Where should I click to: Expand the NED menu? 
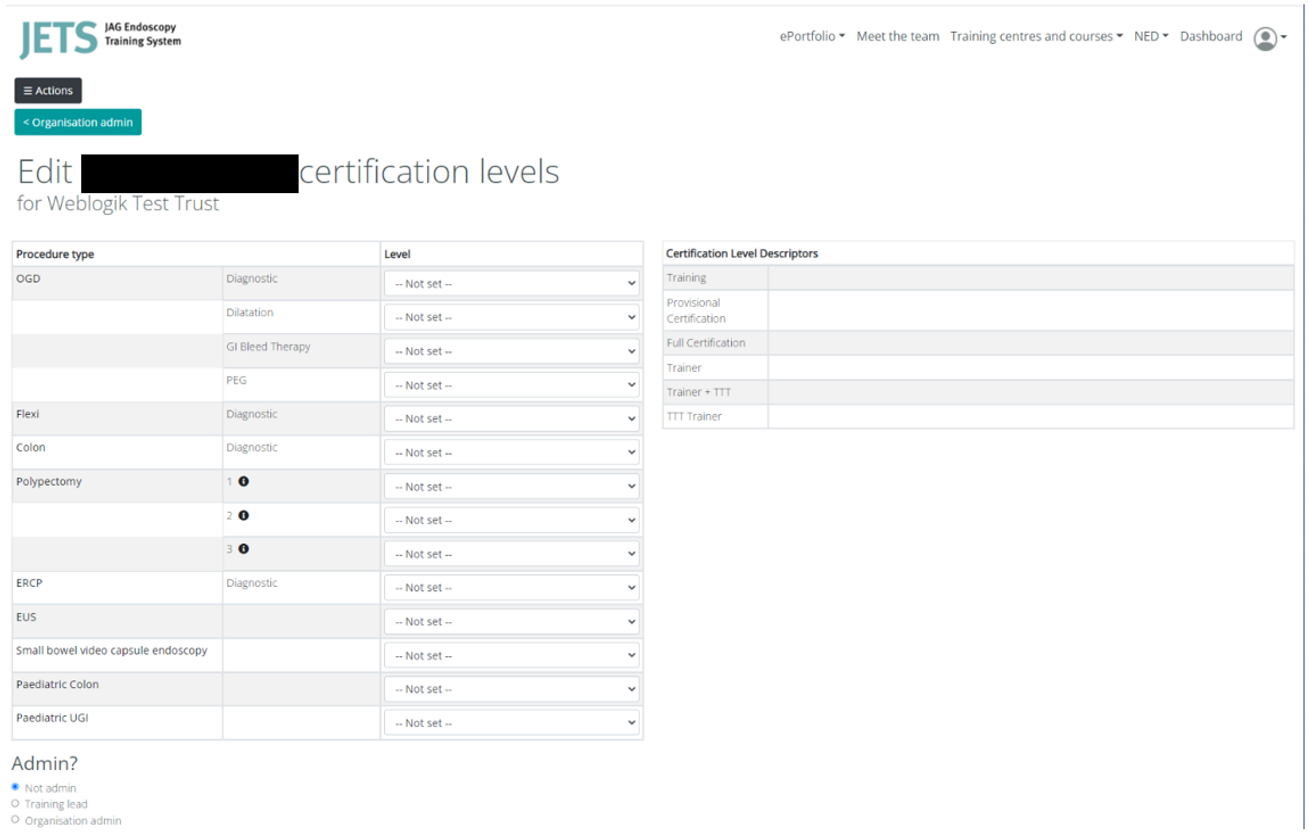click(1150, 37)
